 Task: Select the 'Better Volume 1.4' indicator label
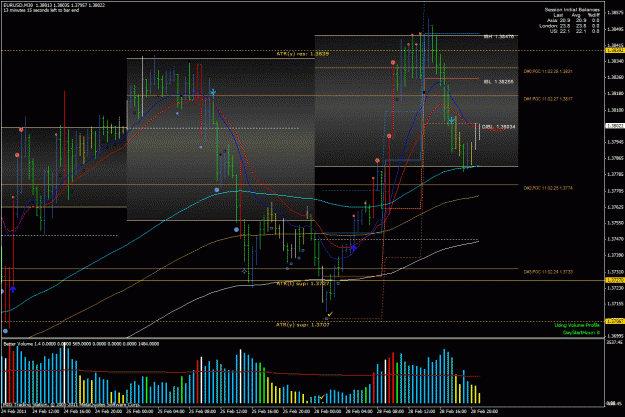coord(20,344)
